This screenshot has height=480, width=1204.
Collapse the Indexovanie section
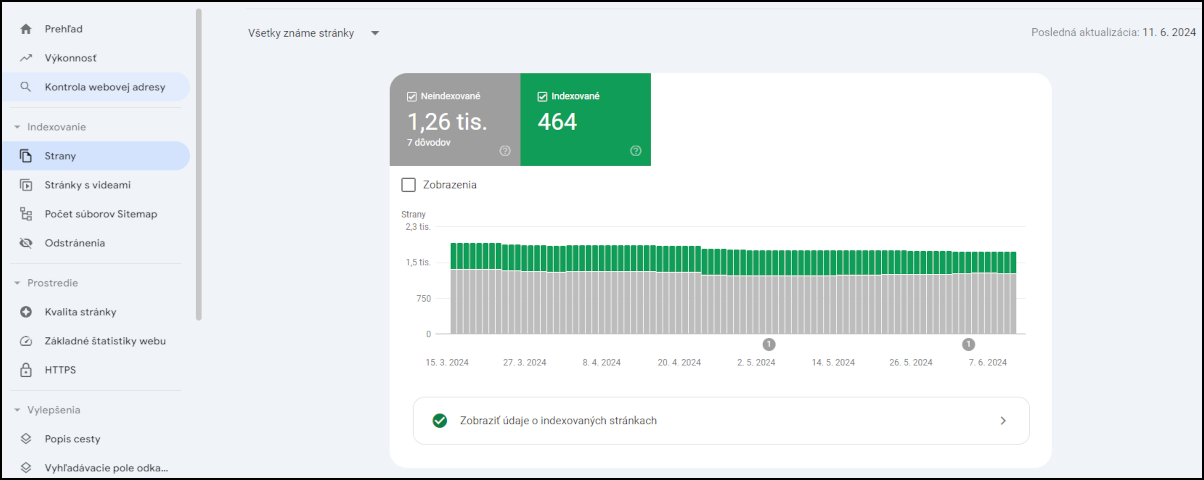[17, 127]
